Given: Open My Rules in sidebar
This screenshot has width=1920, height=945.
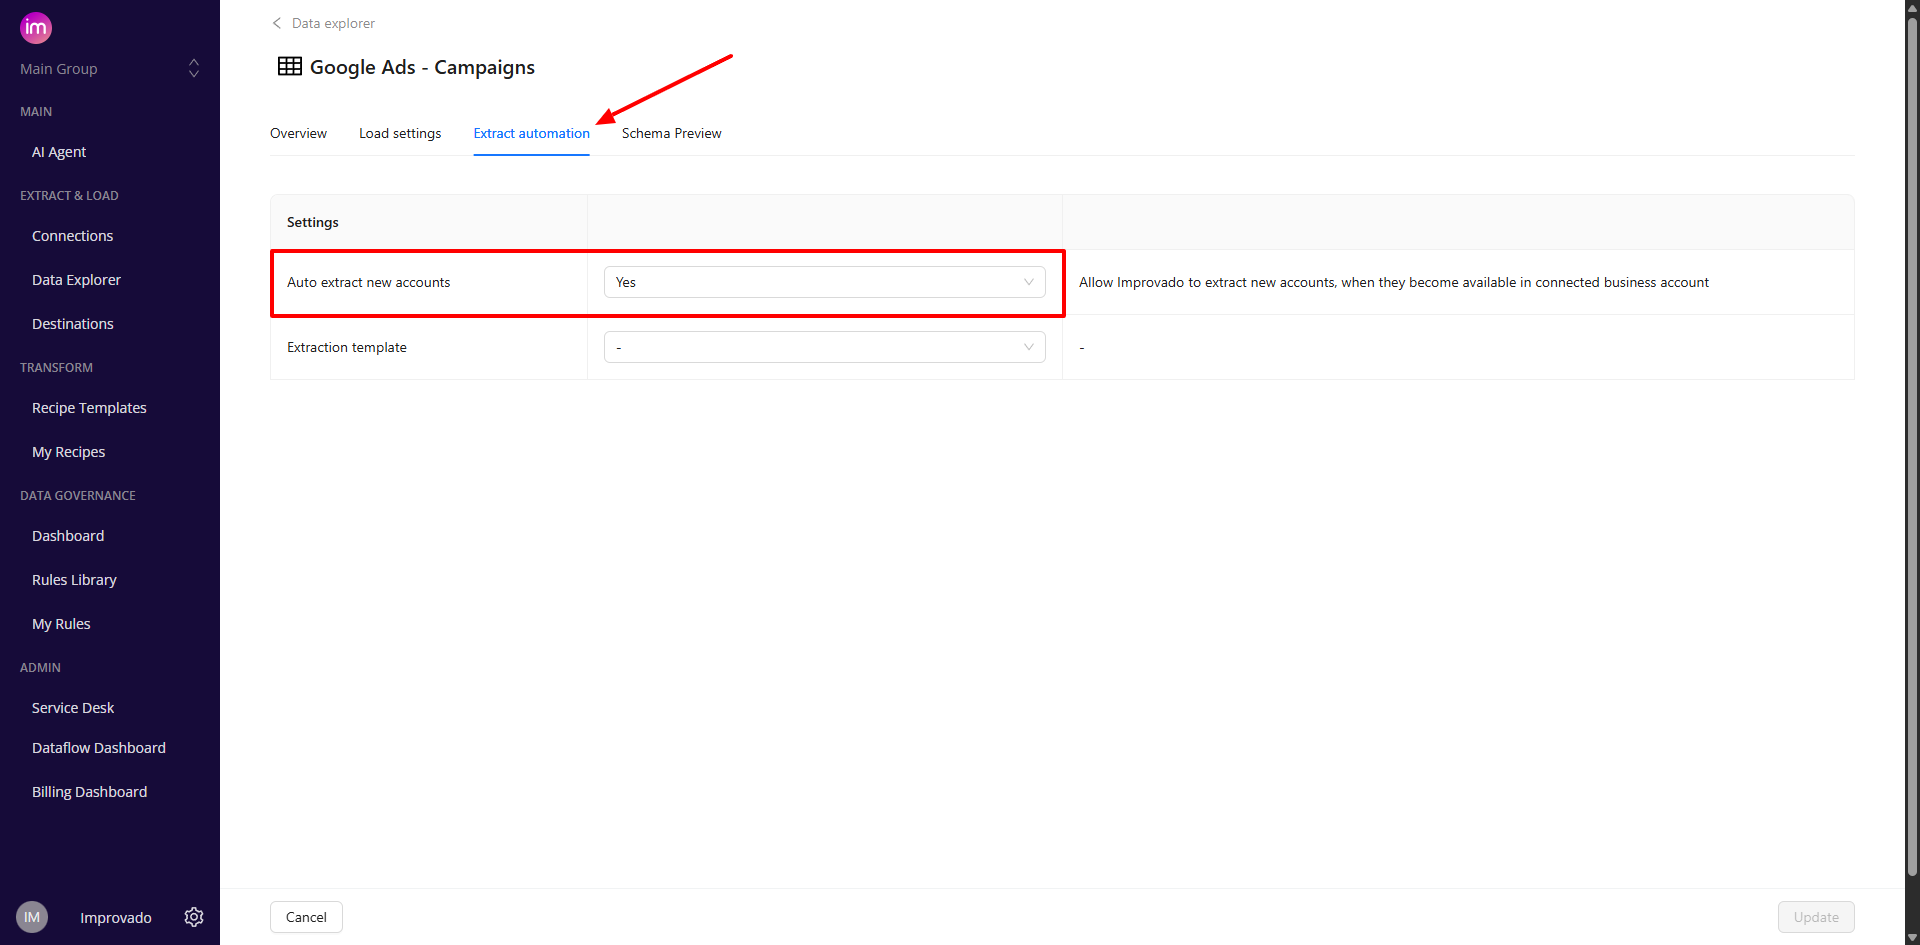Looking at the screenshot, I should click(x=61, y=624).
